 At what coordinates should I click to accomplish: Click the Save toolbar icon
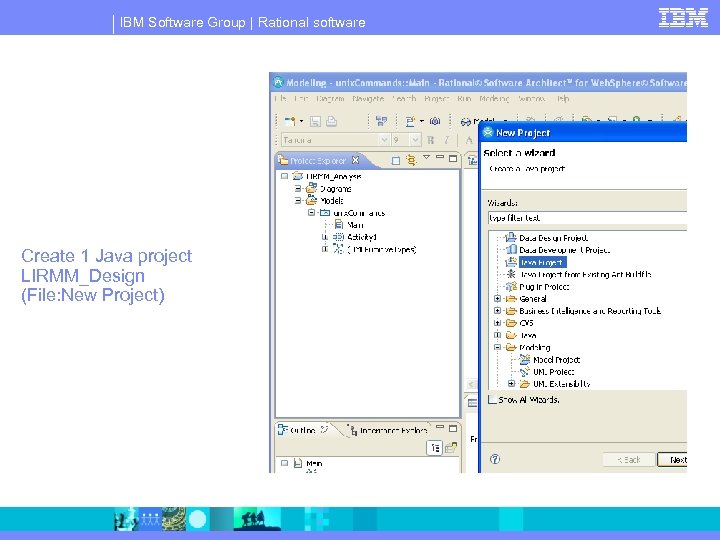tap(315, 121)
